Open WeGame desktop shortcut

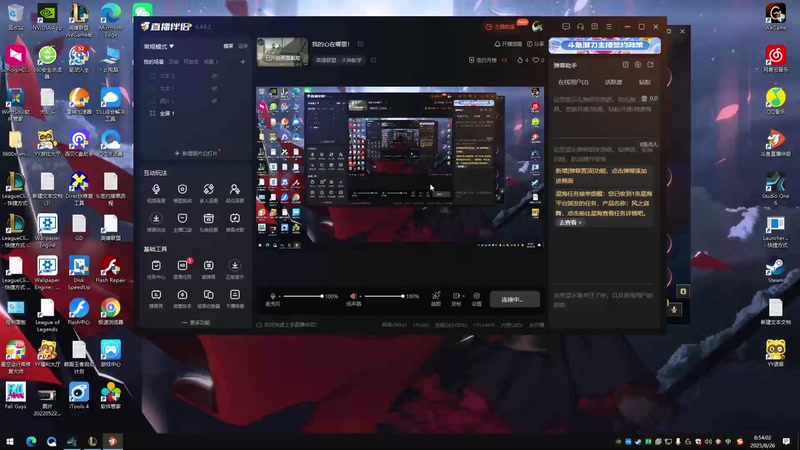[x=776, y=17]
